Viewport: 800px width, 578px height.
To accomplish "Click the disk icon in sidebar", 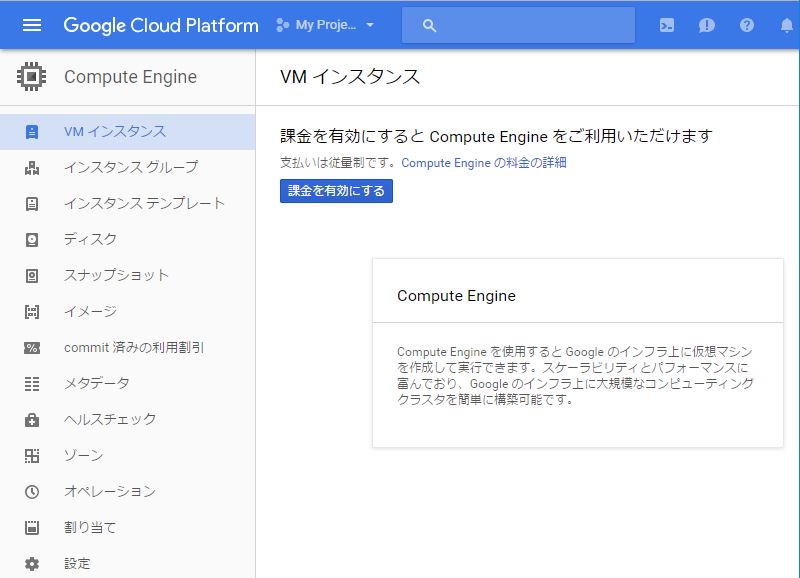I will 32,239.
